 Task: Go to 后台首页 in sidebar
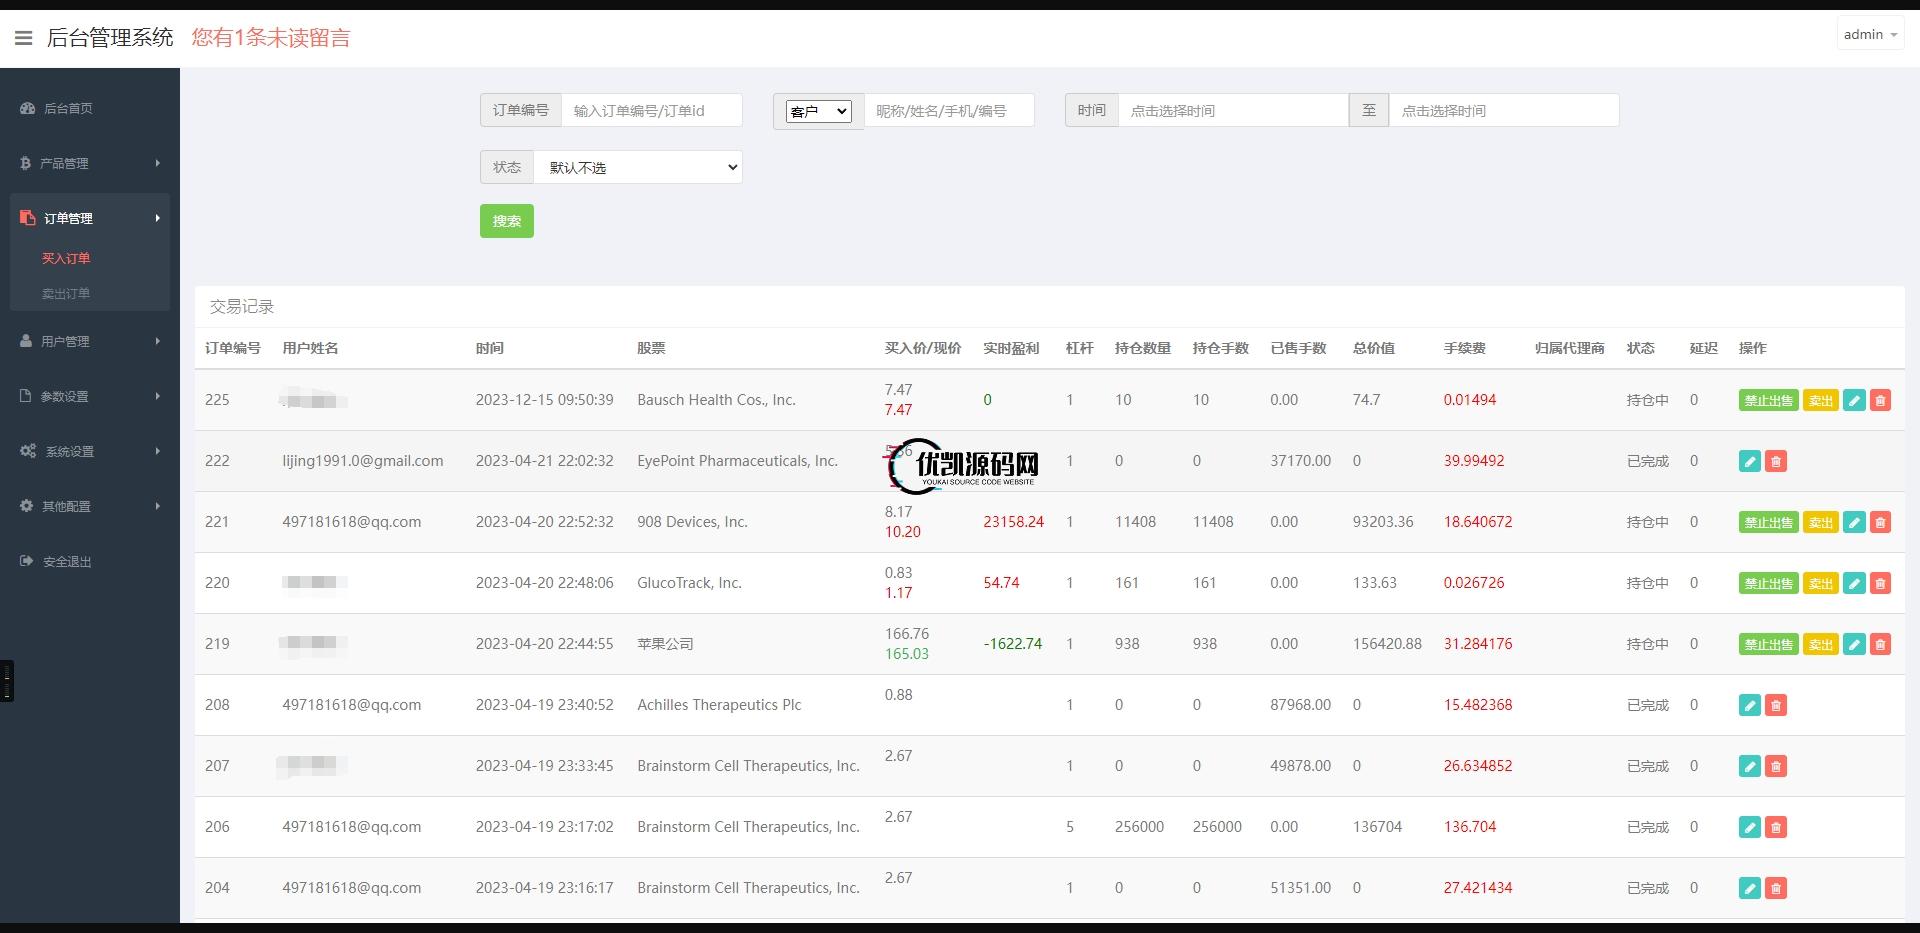tap(68, 108)
